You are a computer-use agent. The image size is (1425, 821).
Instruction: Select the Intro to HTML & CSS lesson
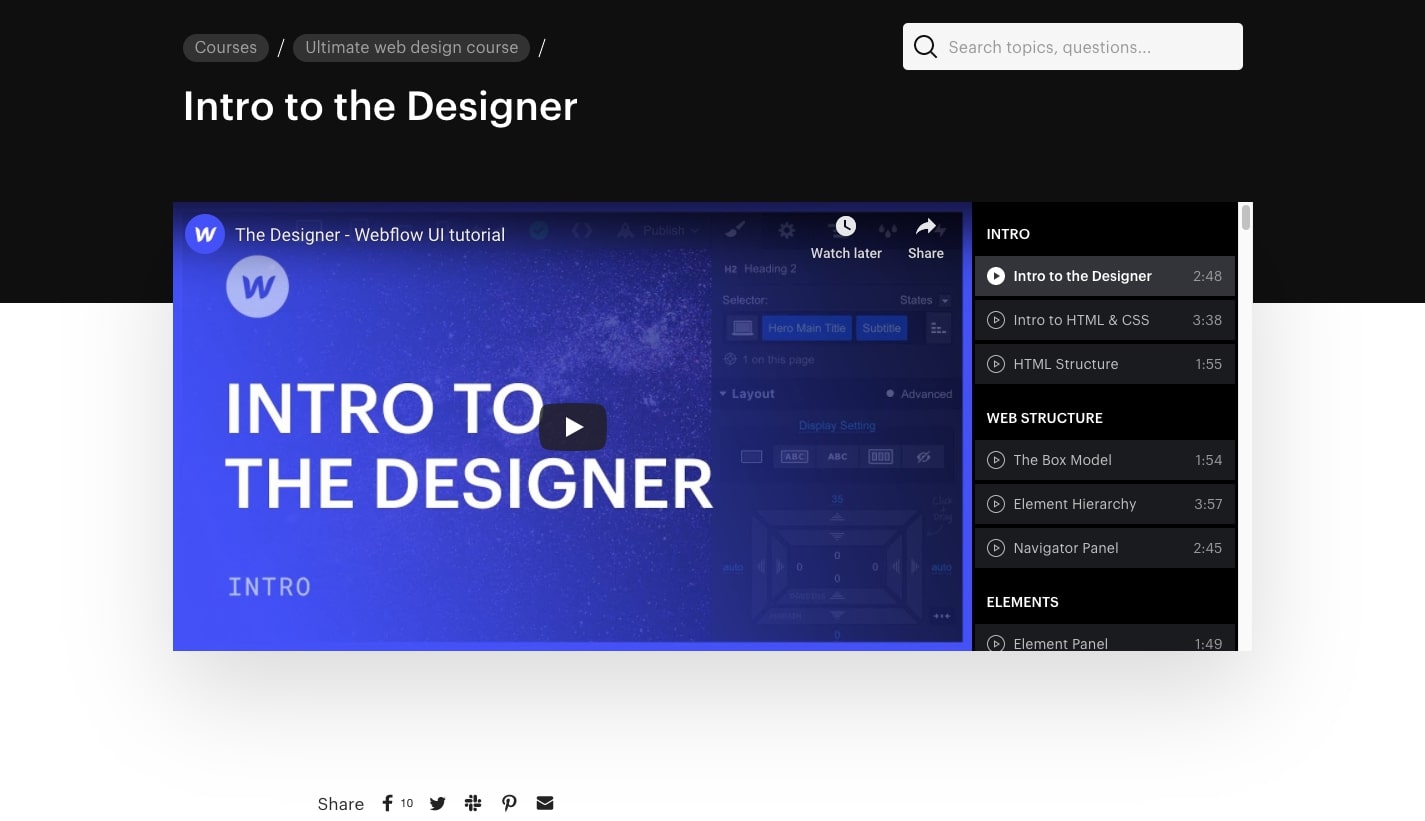coord(1081,320)
